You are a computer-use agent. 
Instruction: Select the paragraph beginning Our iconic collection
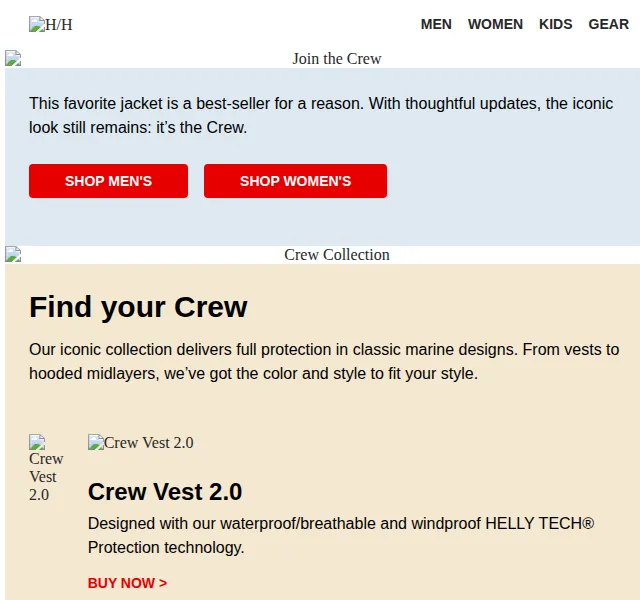coord(324,362)
